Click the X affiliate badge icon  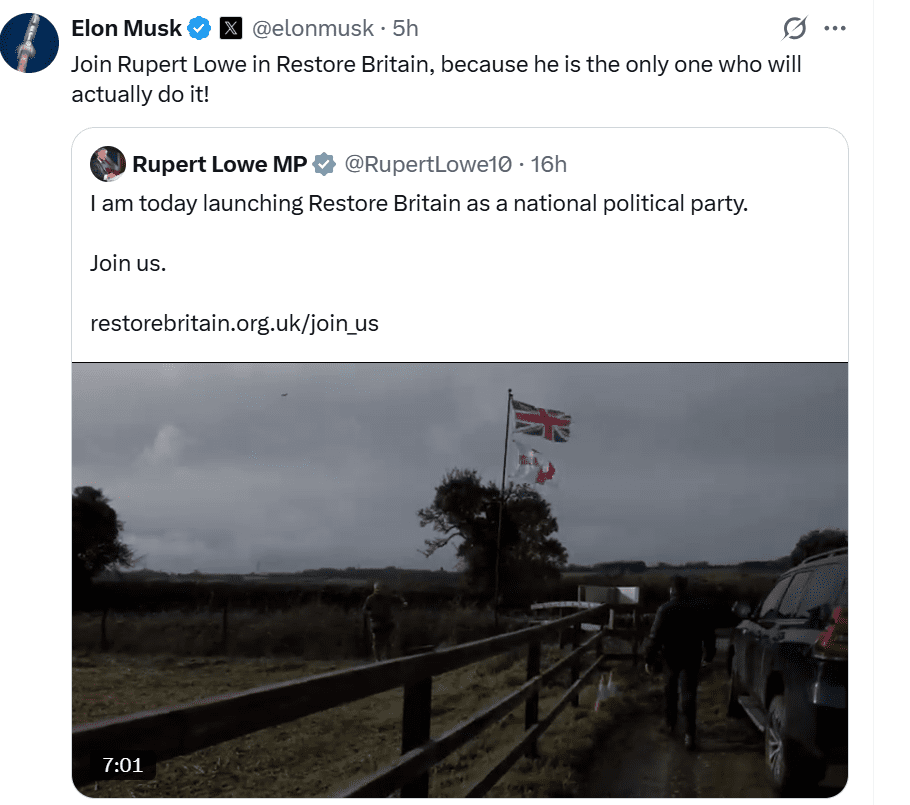(x=231, y=29)
